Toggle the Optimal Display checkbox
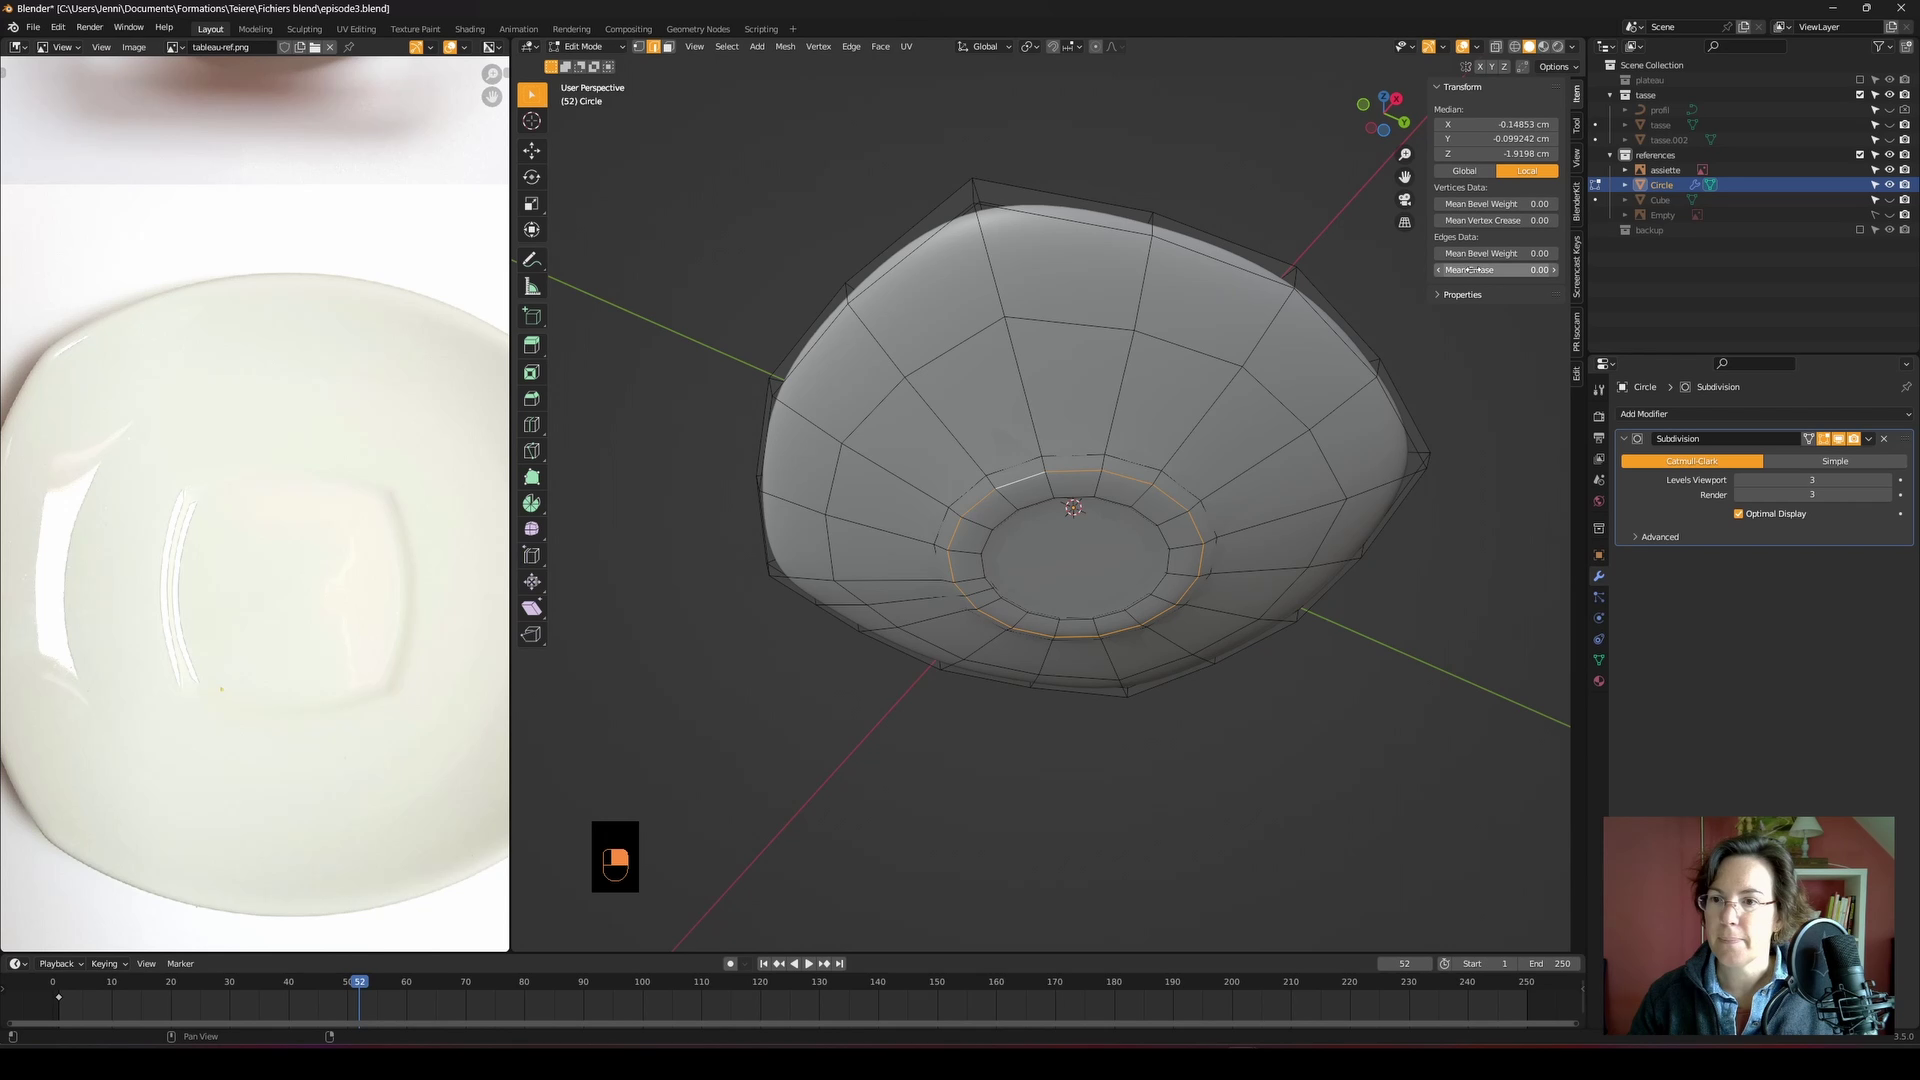1920x1080 pixels. (x=1738, y=514)
